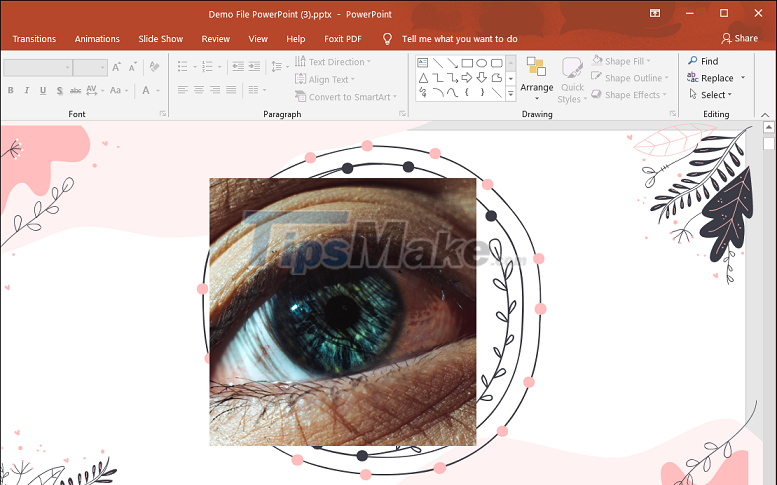777x485 pixels.
Task: Toggle bold formatting
Action: coord(10,90)
